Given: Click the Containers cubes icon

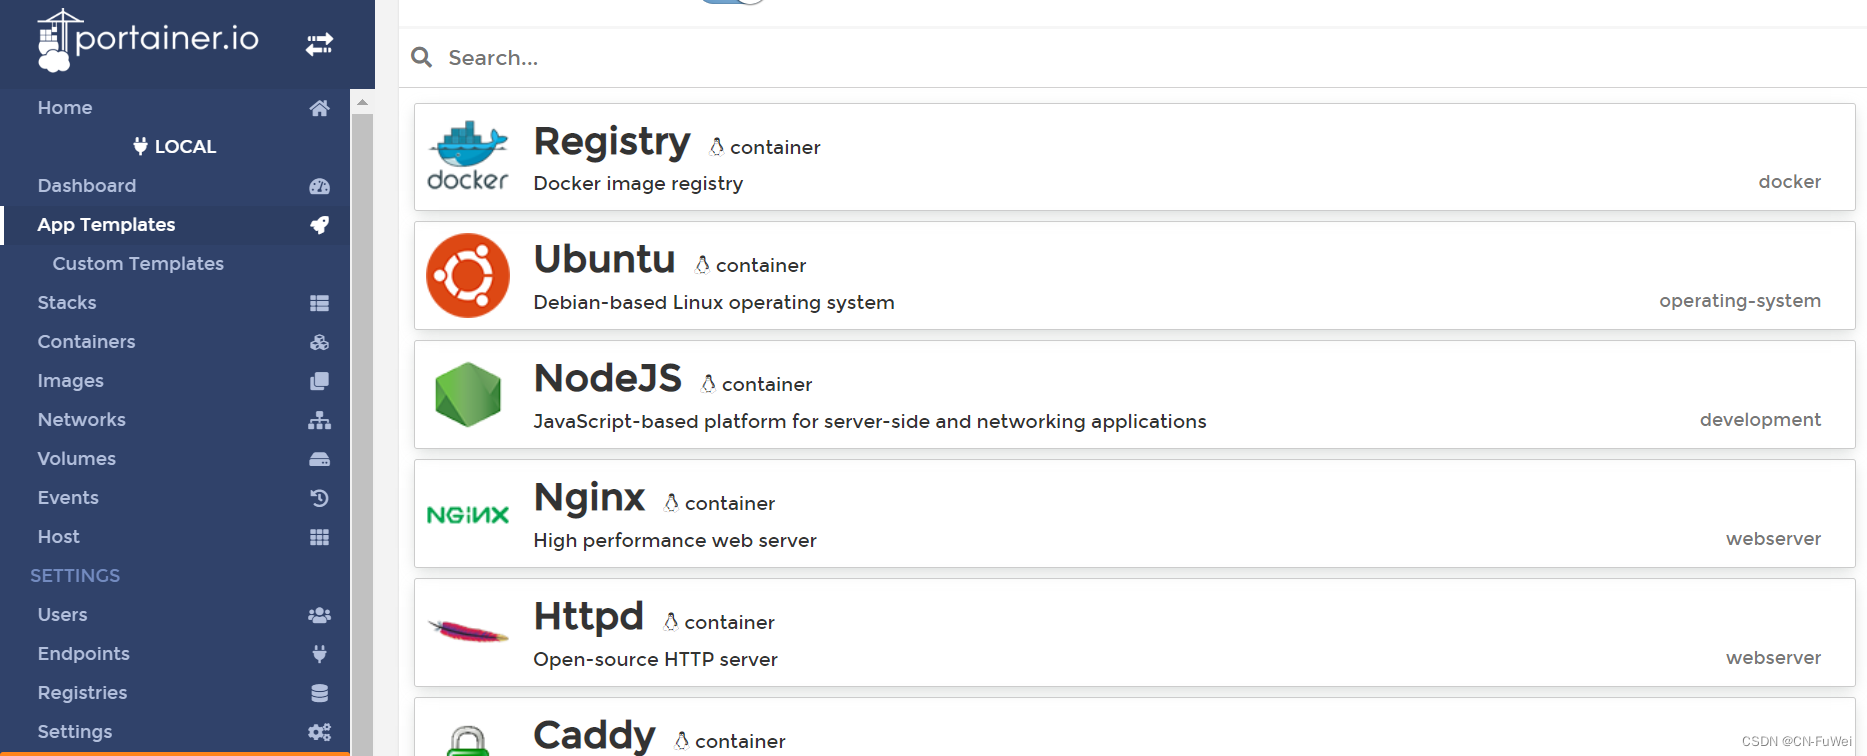Looking at the screenshot, I should [319, 342].
